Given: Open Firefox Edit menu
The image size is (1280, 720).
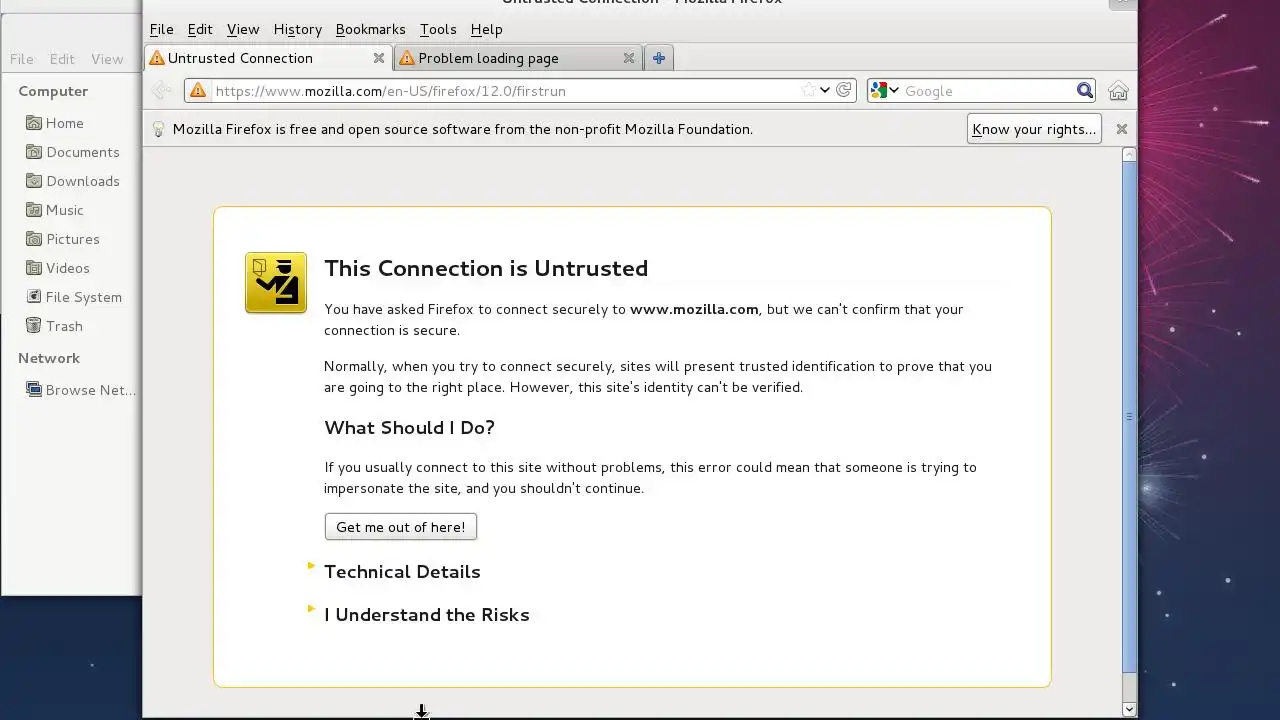Looking at the screenshot, I should tap(200, 29).
